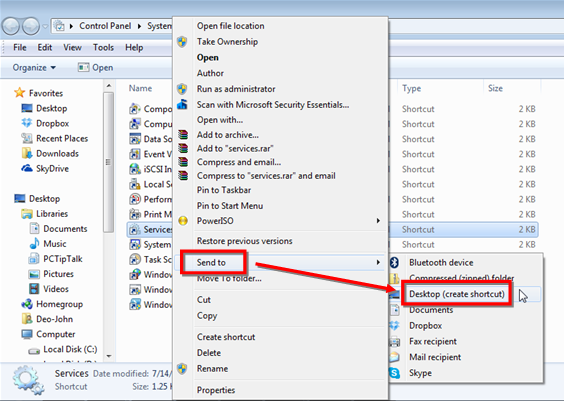The width and height of the screenshot is (564, 401).
Task: Click the Videos library icon
Action: pos(34,289)
